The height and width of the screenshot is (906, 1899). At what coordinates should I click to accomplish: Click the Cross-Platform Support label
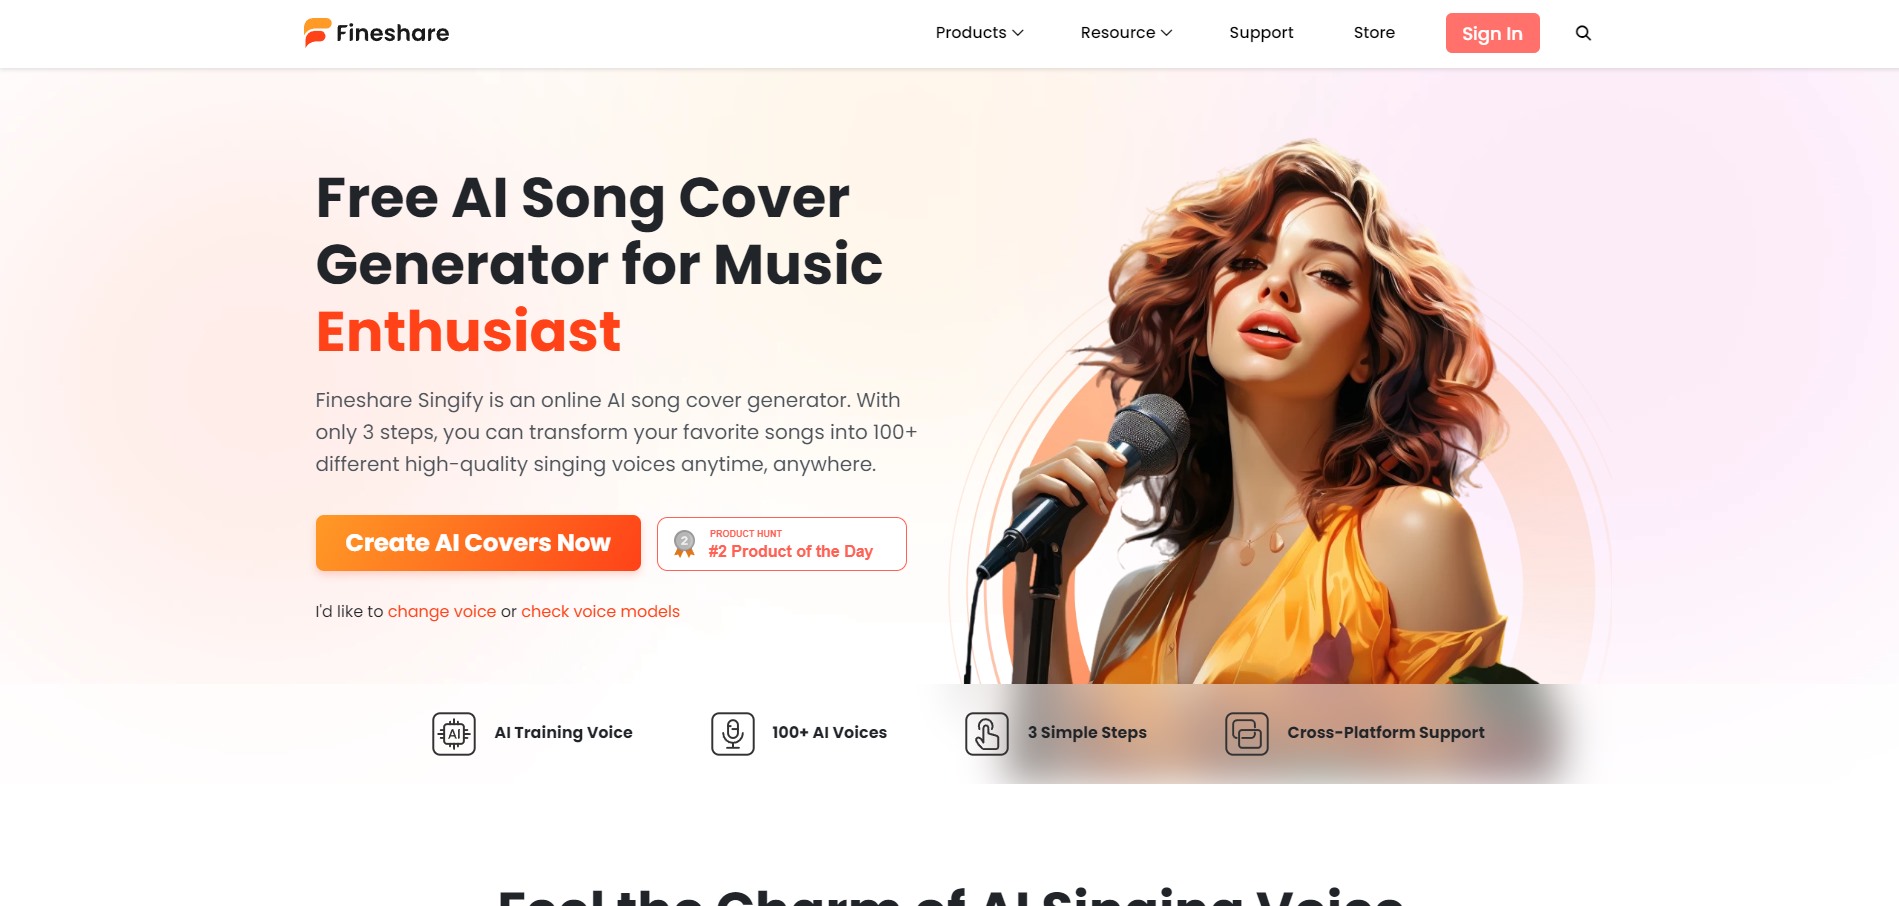point(1386,733)
